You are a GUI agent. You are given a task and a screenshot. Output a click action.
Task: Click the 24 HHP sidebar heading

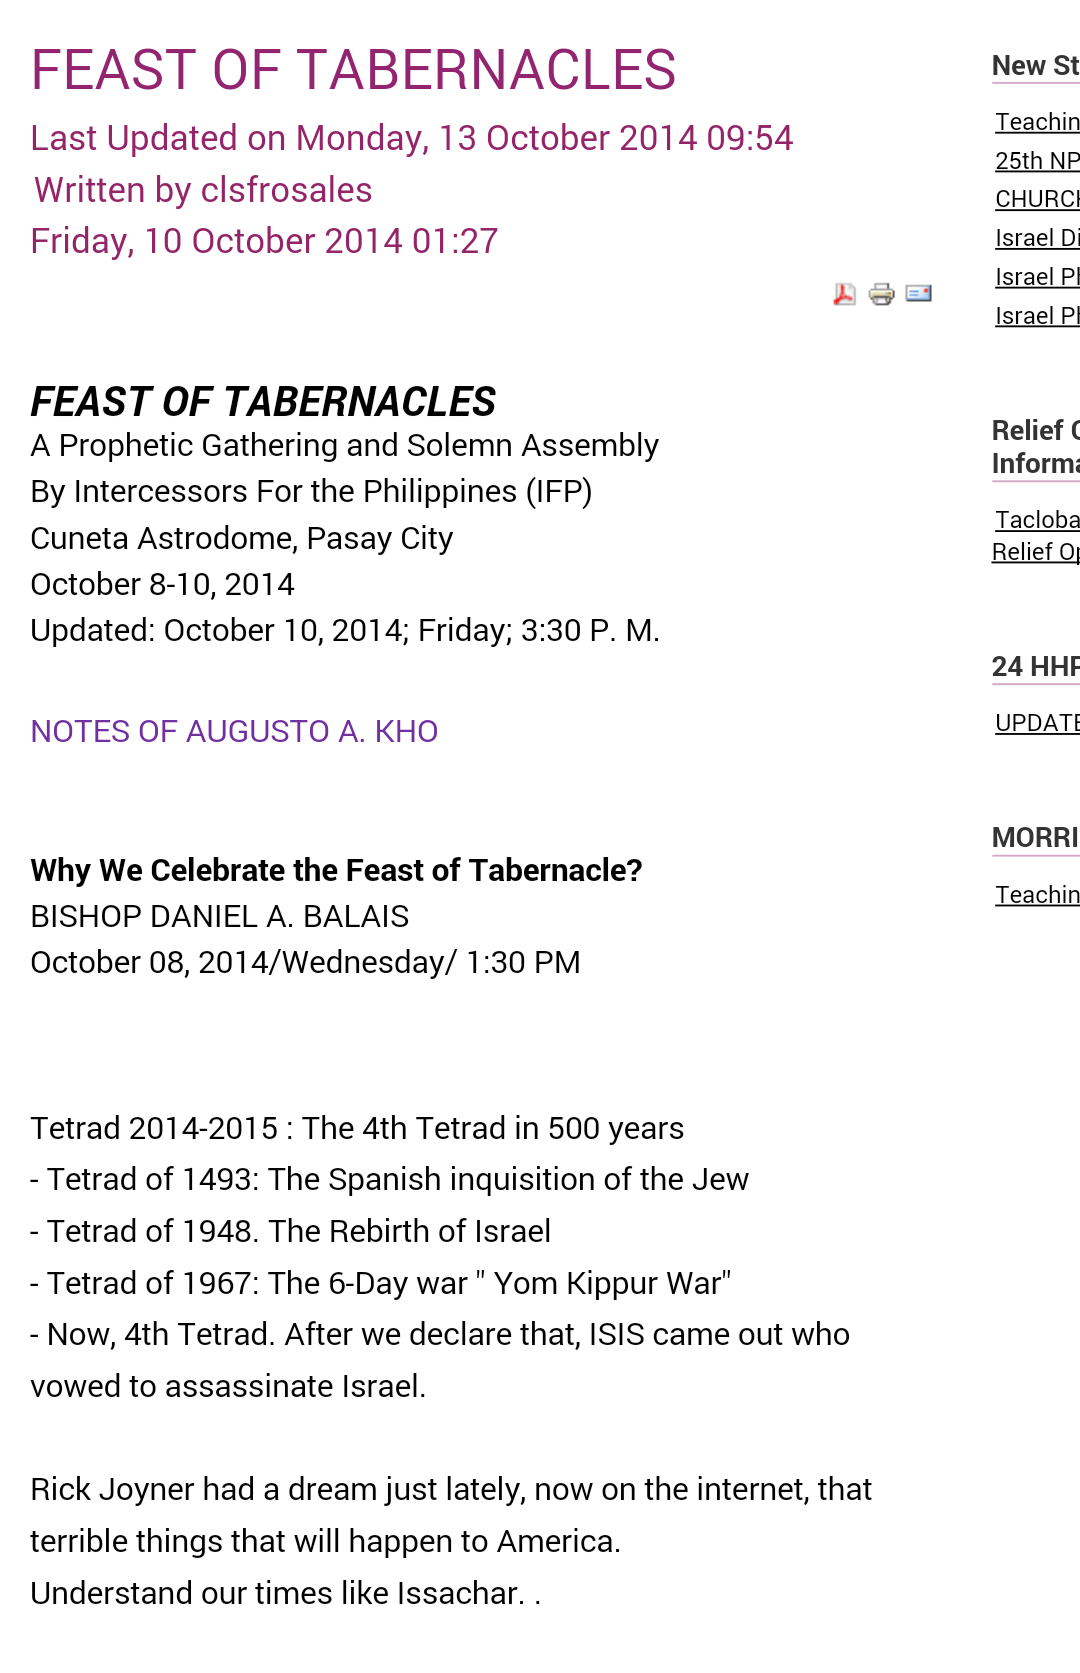click(1036, 667)
